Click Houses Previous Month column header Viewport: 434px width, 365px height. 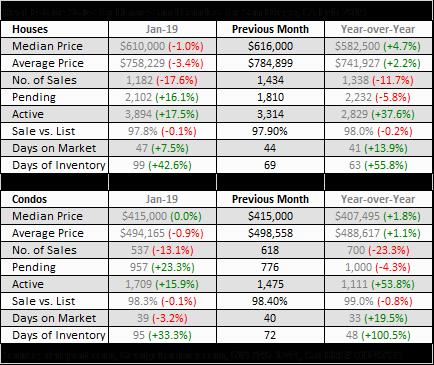click(x=270, y=29)
